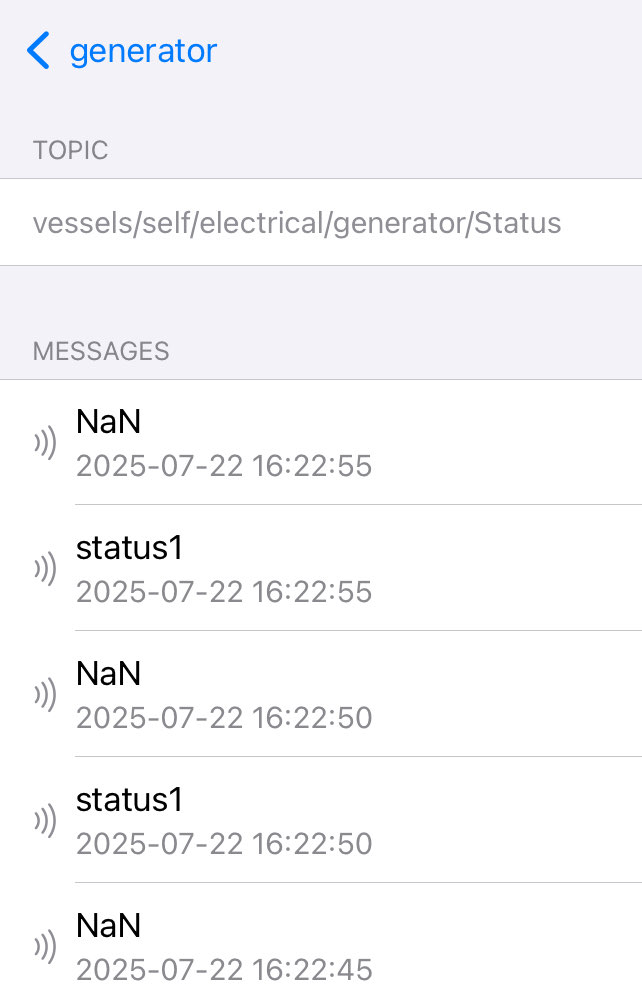The image size is (642, 992).
Task: Click timestamp 16:22:50 under the NaN message
Action: coord(224,717)
